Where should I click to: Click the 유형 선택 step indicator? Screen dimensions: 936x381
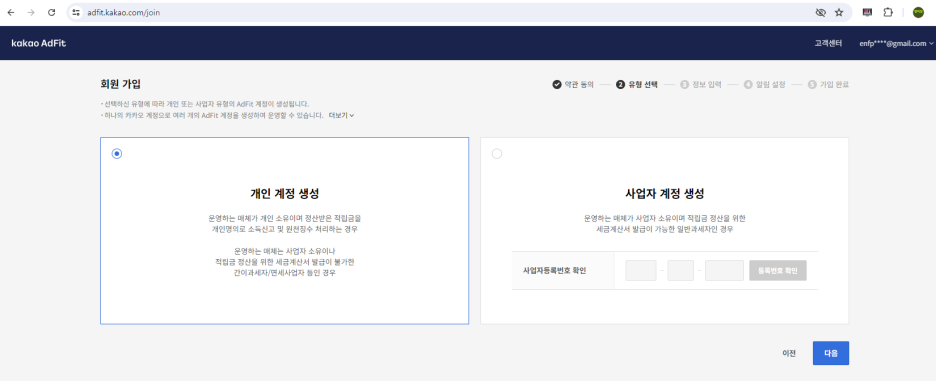637,85
